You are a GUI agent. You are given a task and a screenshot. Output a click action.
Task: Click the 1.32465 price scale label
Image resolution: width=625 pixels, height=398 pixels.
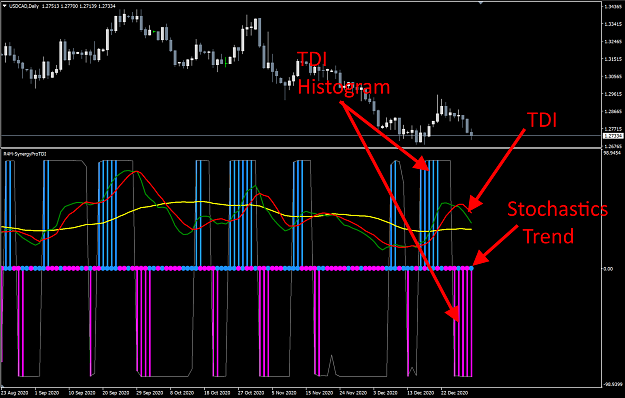[x=613, y=41]
